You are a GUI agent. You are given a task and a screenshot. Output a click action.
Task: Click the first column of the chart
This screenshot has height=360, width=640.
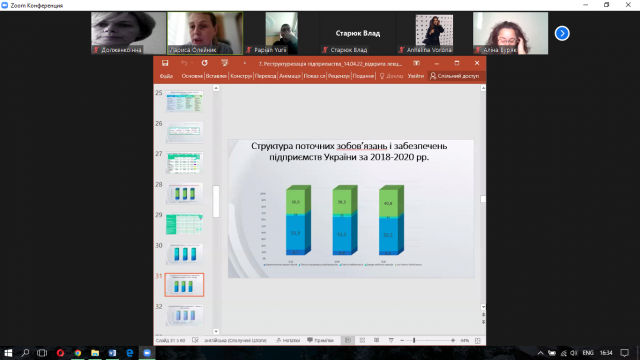[298, 220]
